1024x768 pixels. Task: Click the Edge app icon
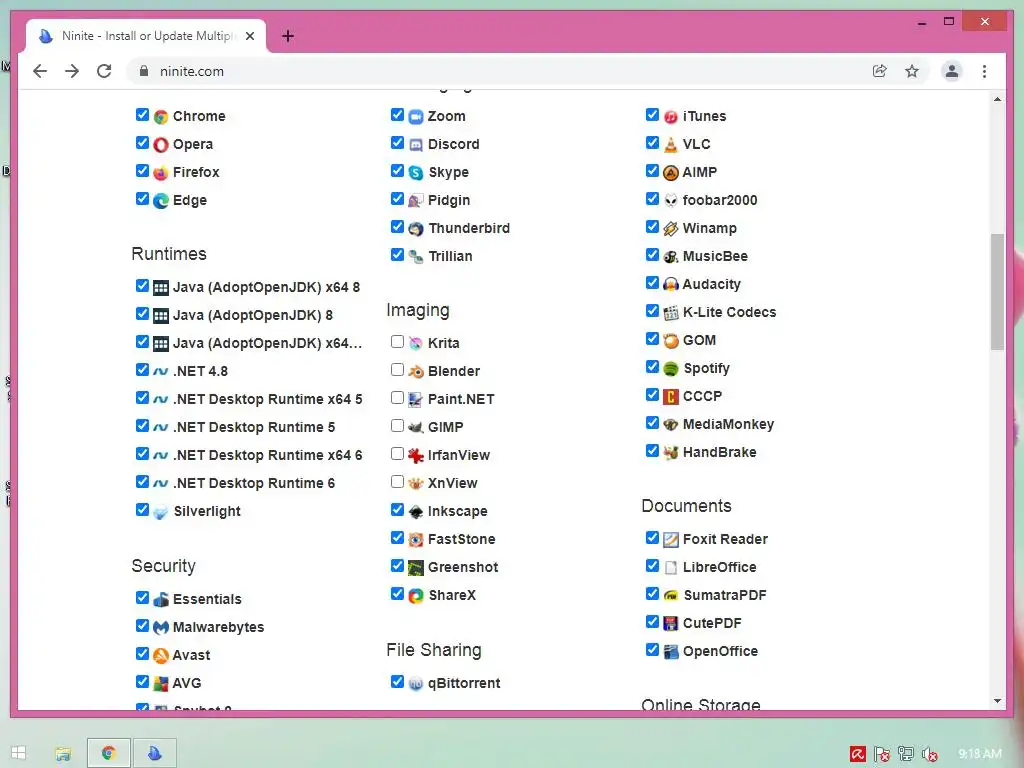(161, 200)
